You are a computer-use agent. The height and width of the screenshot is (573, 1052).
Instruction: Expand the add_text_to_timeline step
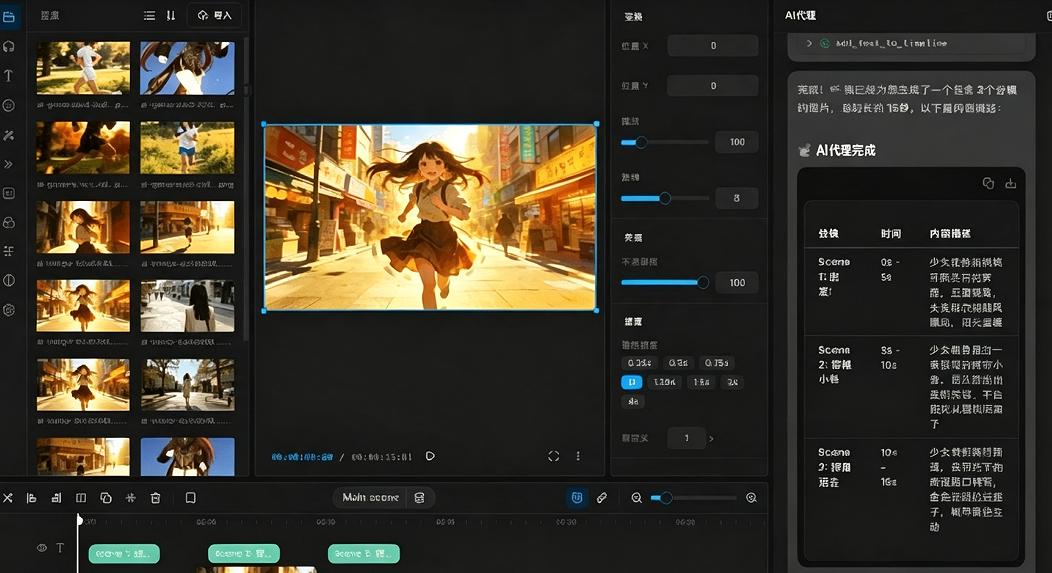click(x=809, y=43)
